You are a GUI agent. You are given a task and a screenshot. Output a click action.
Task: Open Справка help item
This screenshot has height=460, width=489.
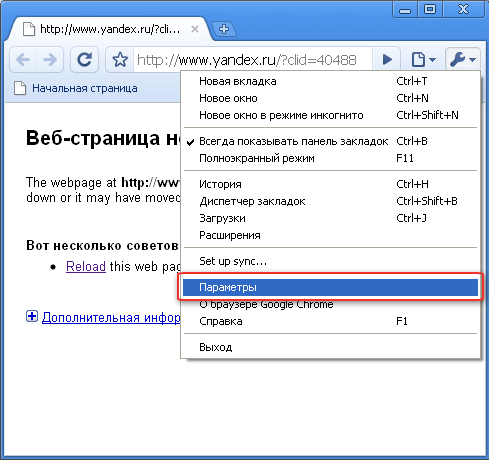pyautogui.click(x=330, y=321)
